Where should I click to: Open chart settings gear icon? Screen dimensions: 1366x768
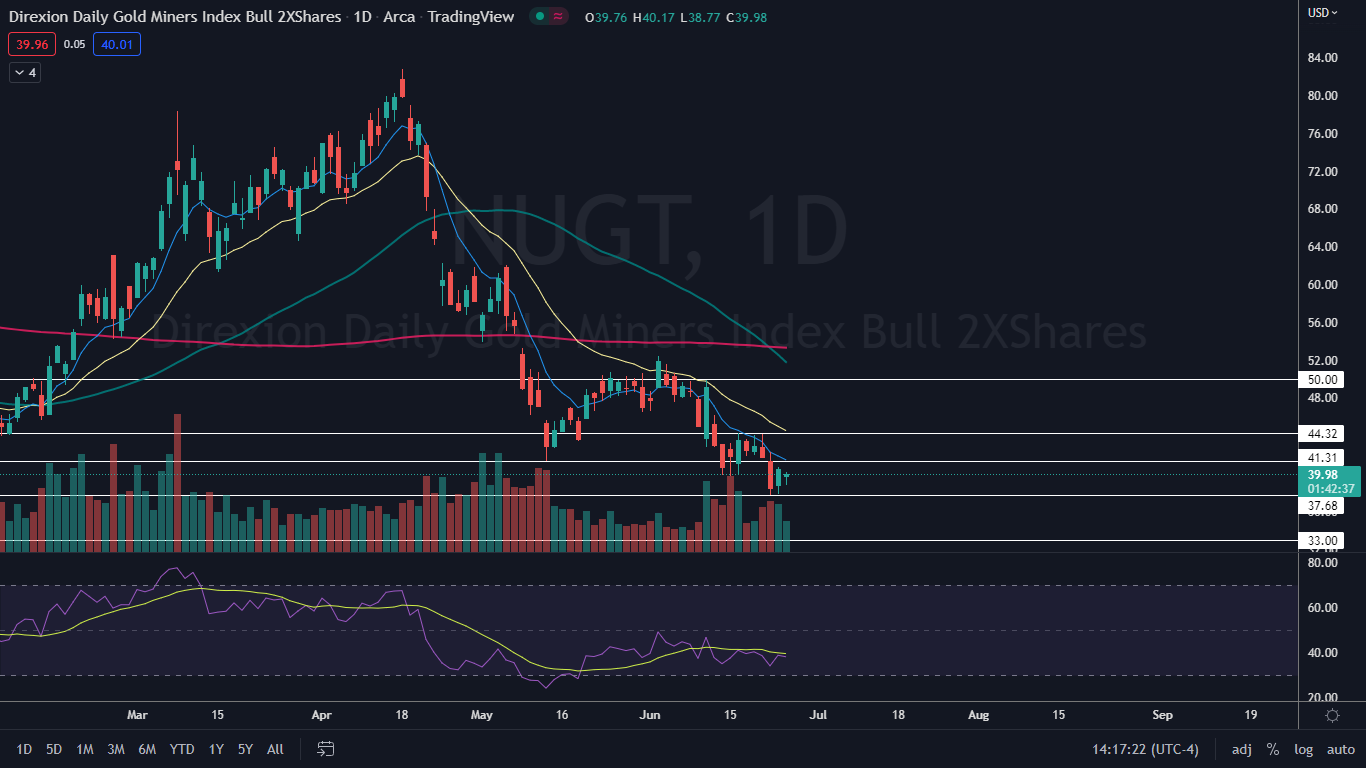(x=1332, y=716)
